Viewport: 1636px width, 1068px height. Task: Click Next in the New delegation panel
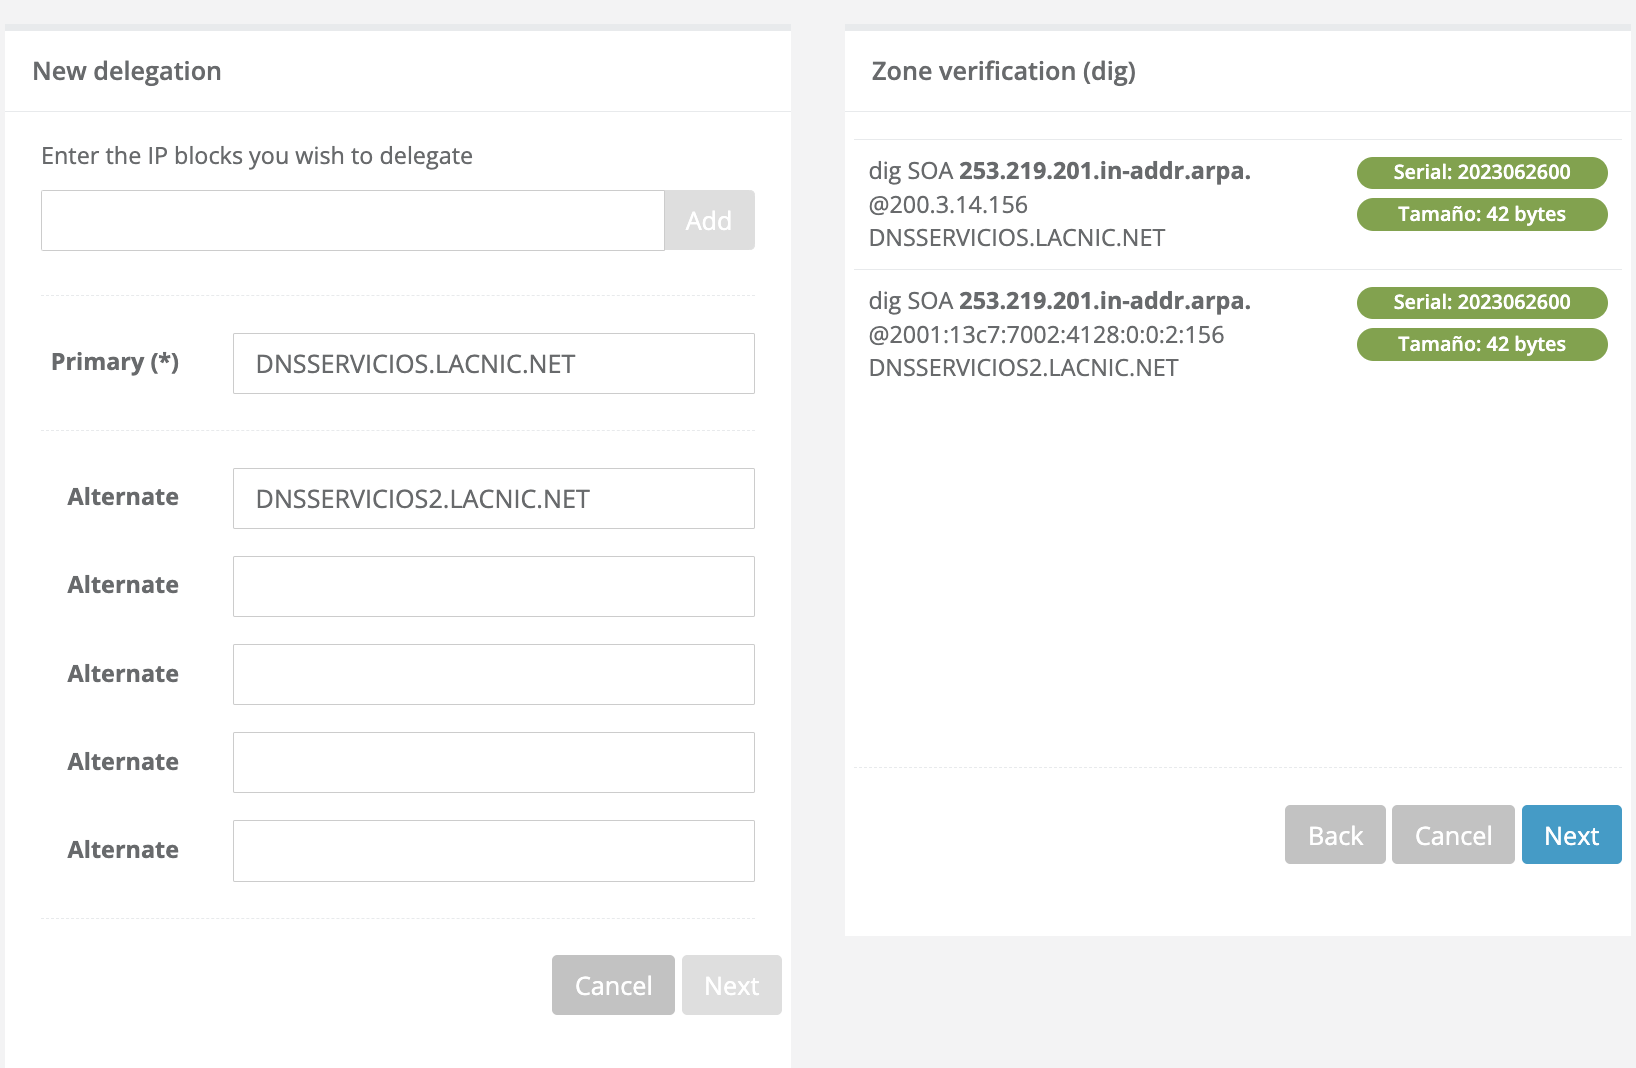(731, 986)
